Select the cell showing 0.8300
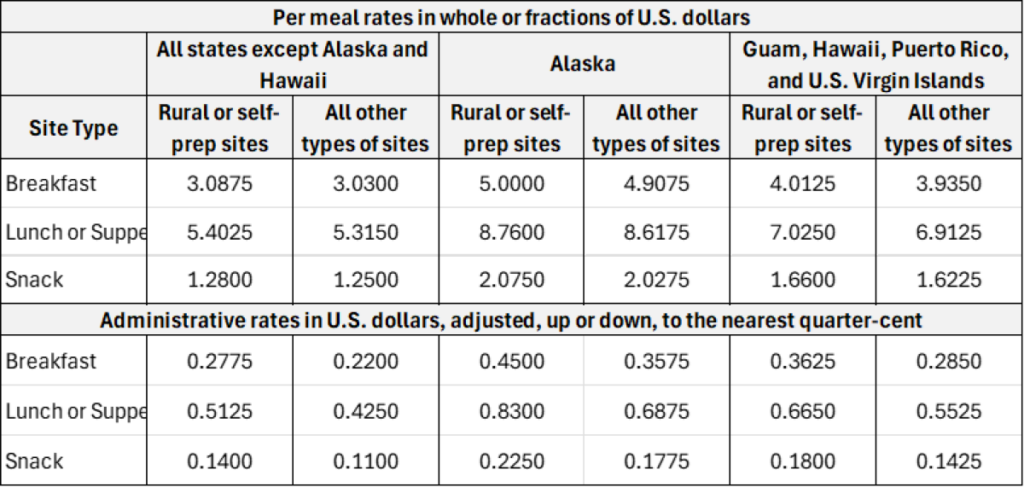This screenshot has width=1024, height=487. point(510,411)
